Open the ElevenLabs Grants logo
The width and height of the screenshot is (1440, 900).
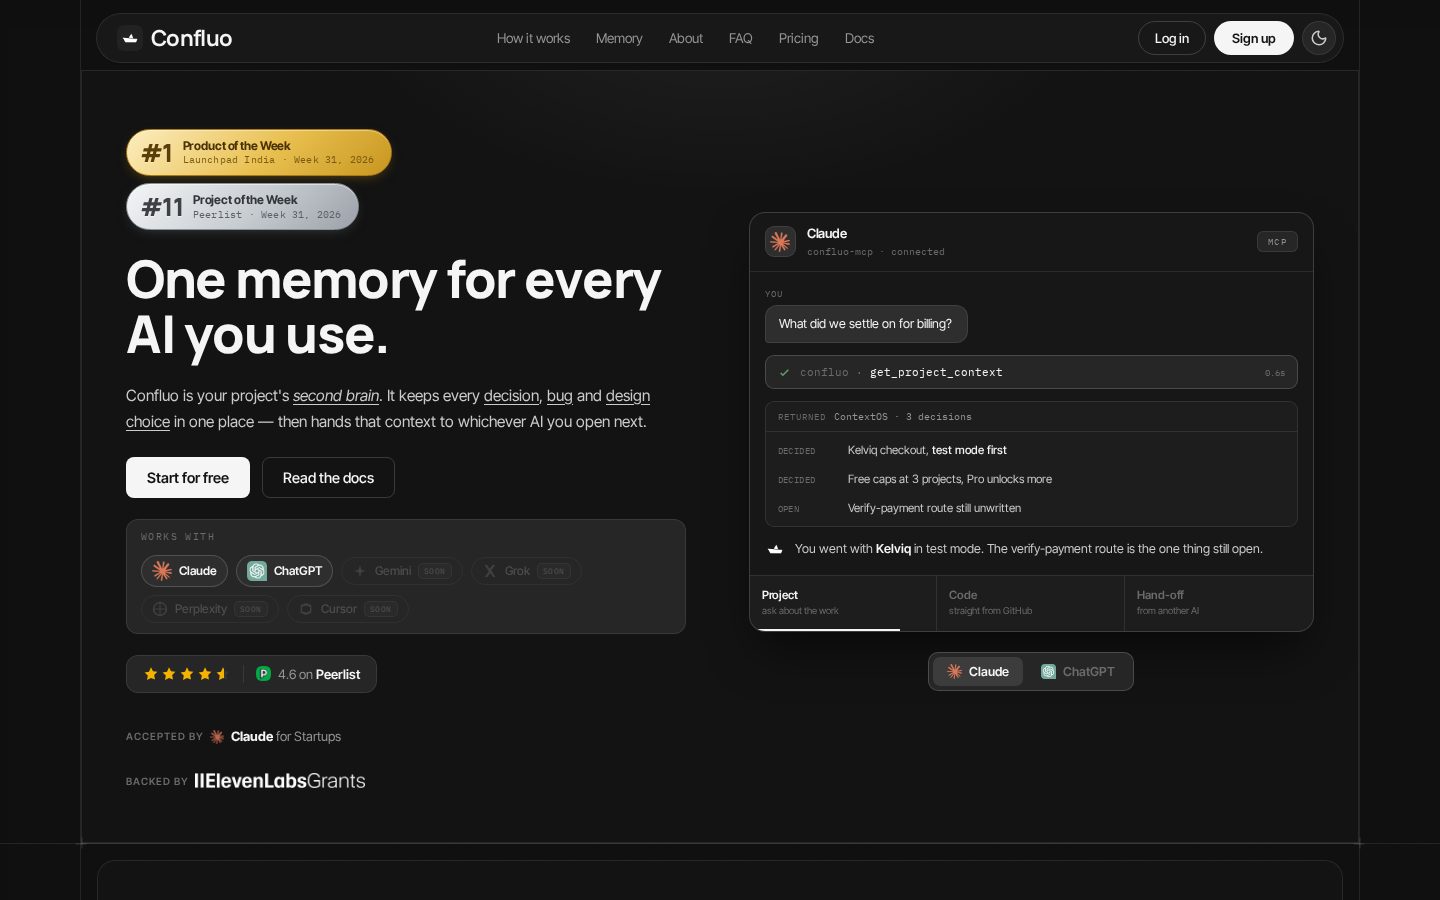pos(280,781)
